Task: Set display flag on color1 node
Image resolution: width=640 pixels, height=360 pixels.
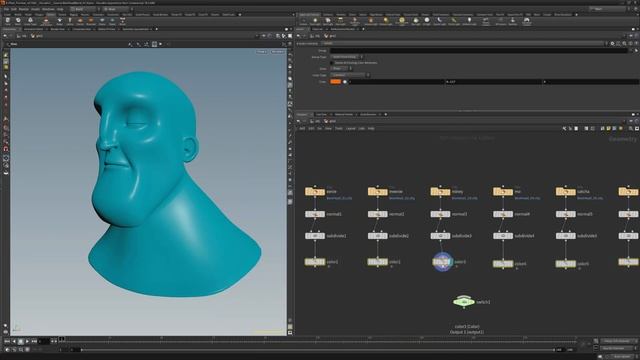Action: [322, 262]
